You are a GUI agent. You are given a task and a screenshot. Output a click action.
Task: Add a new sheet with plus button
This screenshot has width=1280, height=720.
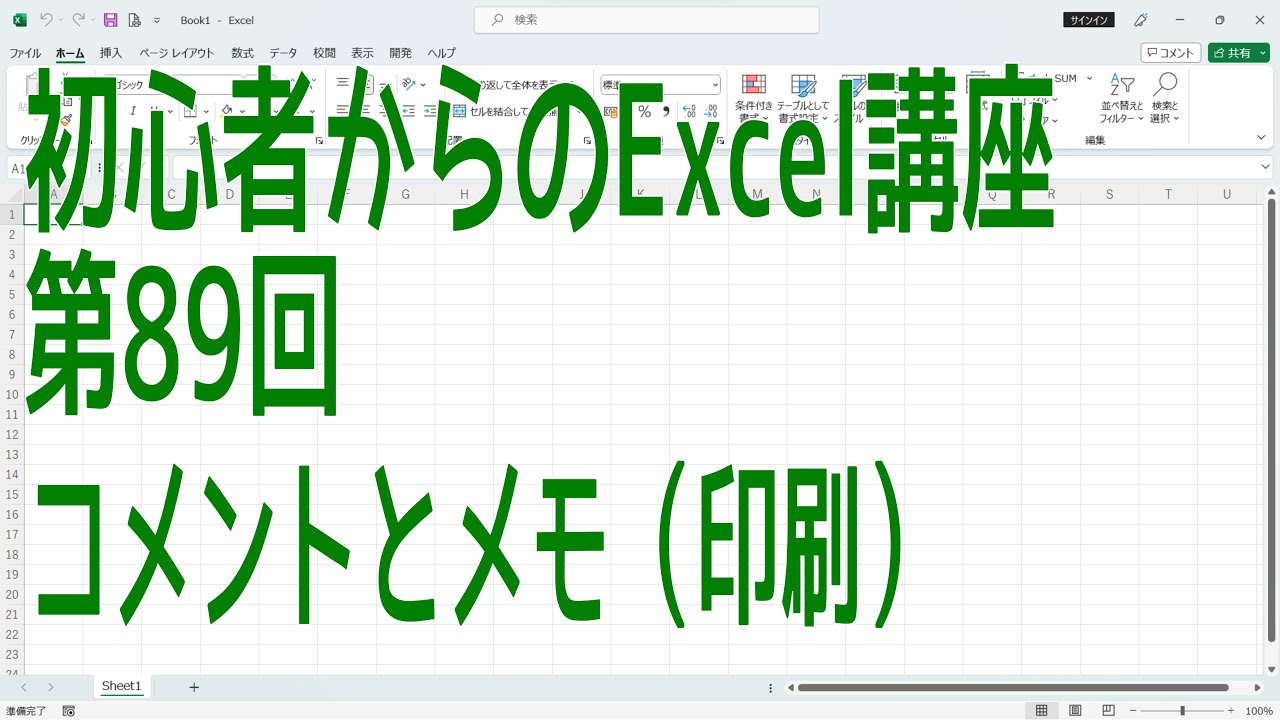click(194, 687)
